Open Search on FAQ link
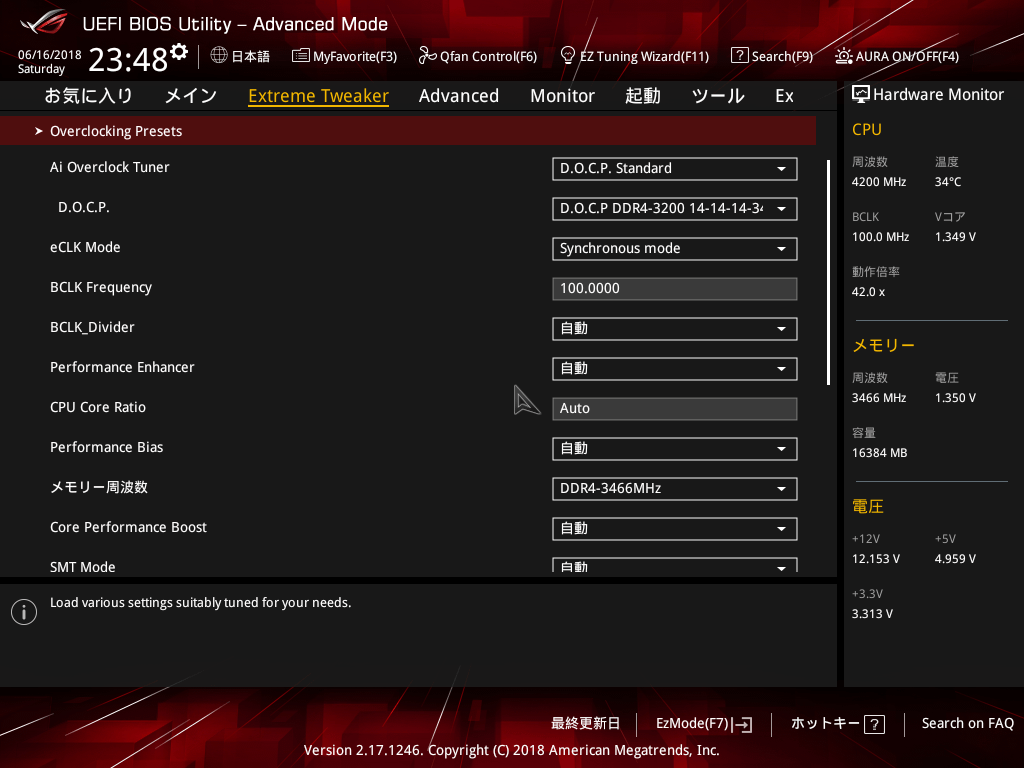1024x768 pixels. click(x=967, y=723)
